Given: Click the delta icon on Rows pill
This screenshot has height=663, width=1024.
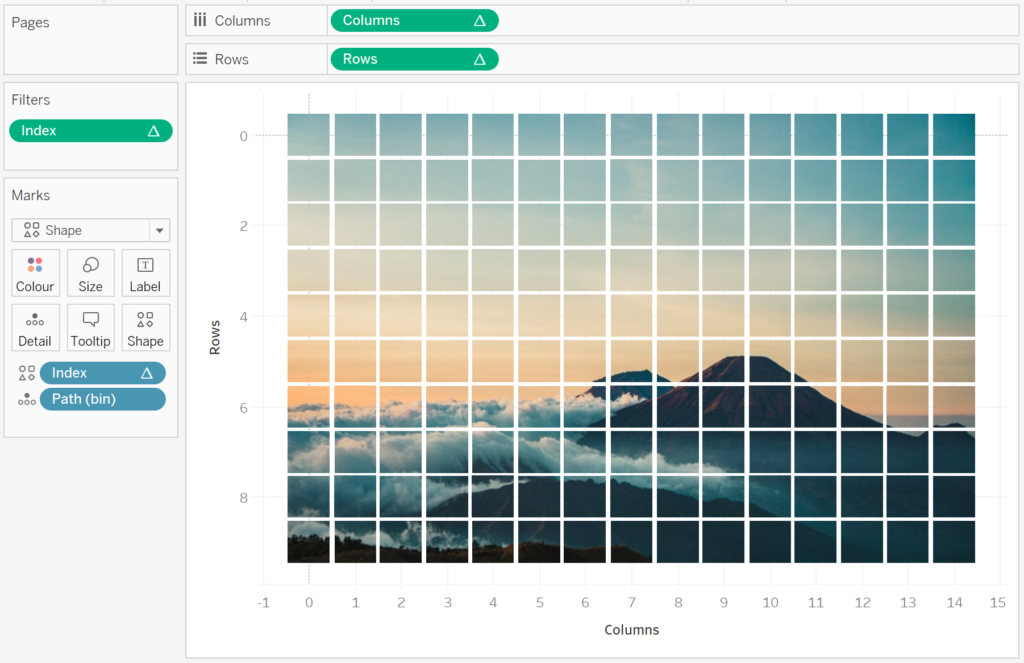Looking at the screenshot, I should tap(480, 59).
